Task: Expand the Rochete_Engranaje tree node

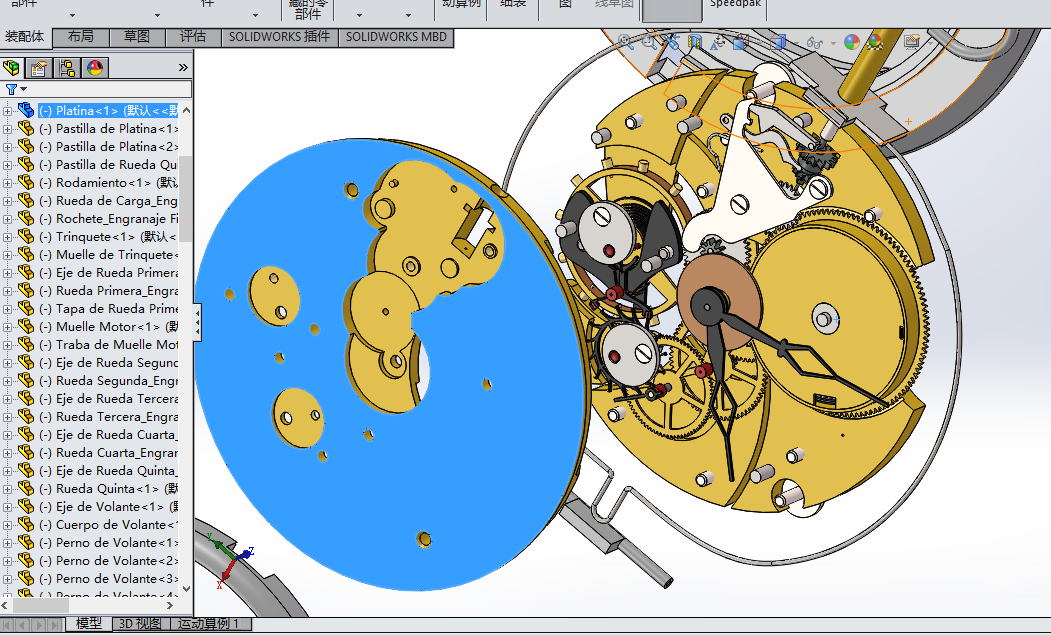Action: tap(7, 219)
